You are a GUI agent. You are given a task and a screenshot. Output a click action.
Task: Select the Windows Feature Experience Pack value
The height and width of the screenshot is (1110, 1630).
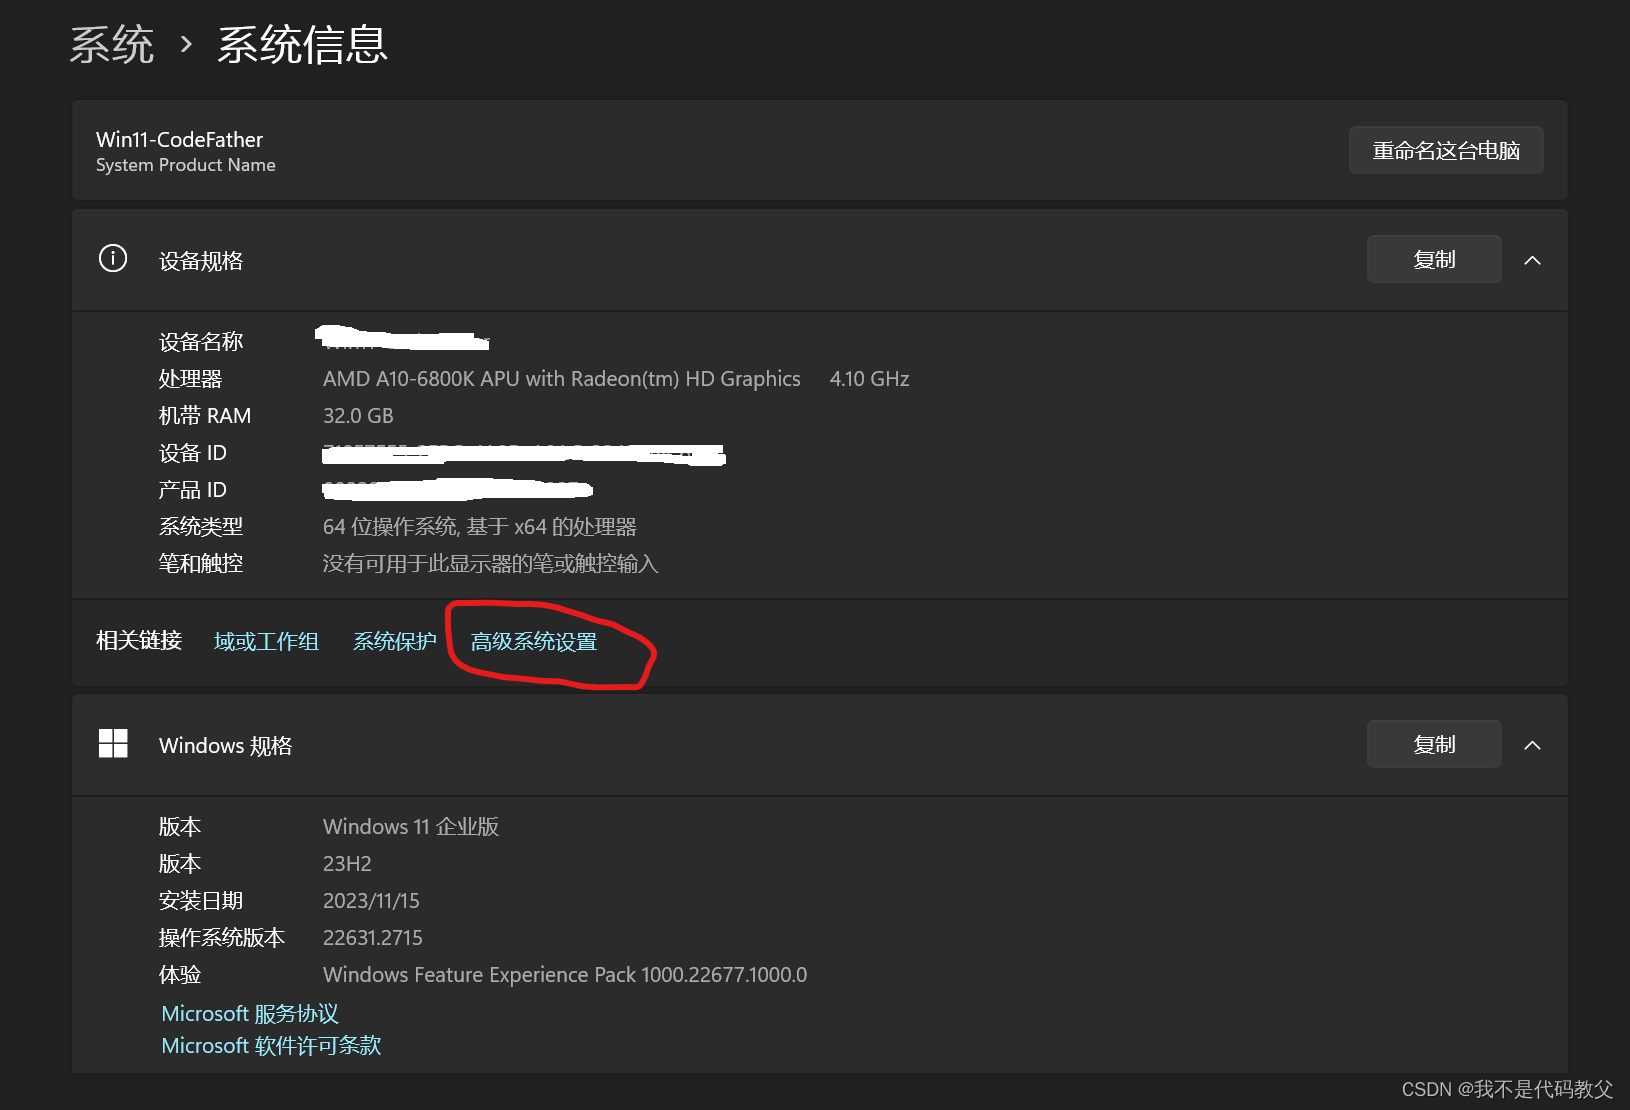tap(565, 975)
